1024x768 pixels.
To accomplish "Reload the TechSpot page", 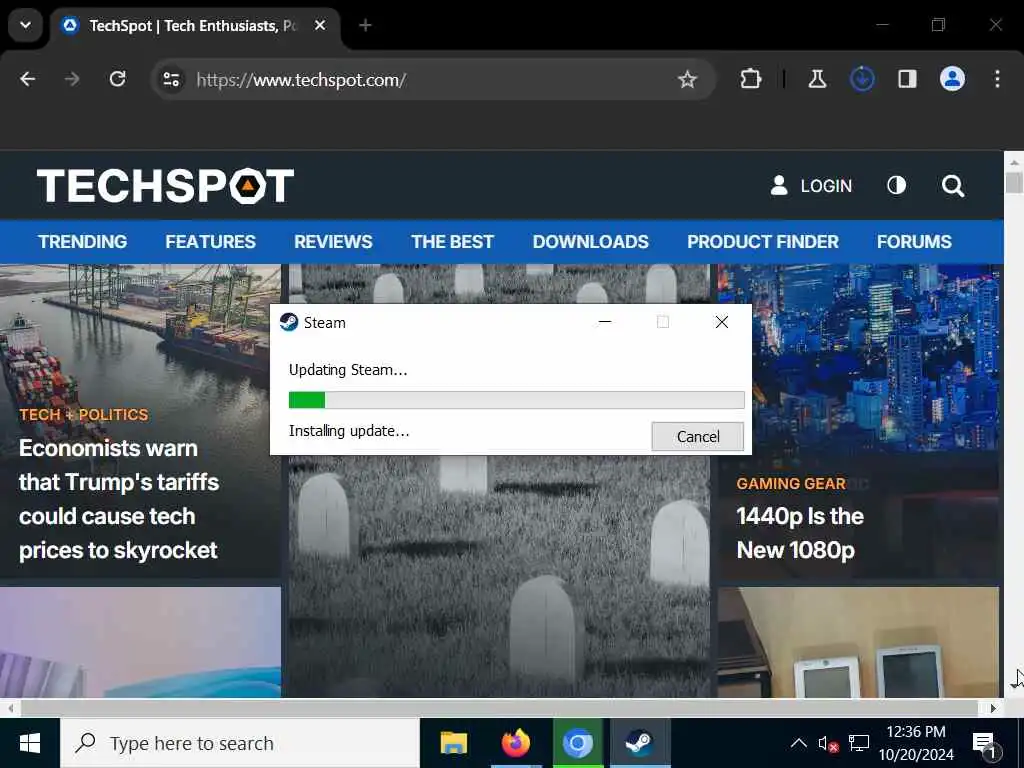I will 118,79.
